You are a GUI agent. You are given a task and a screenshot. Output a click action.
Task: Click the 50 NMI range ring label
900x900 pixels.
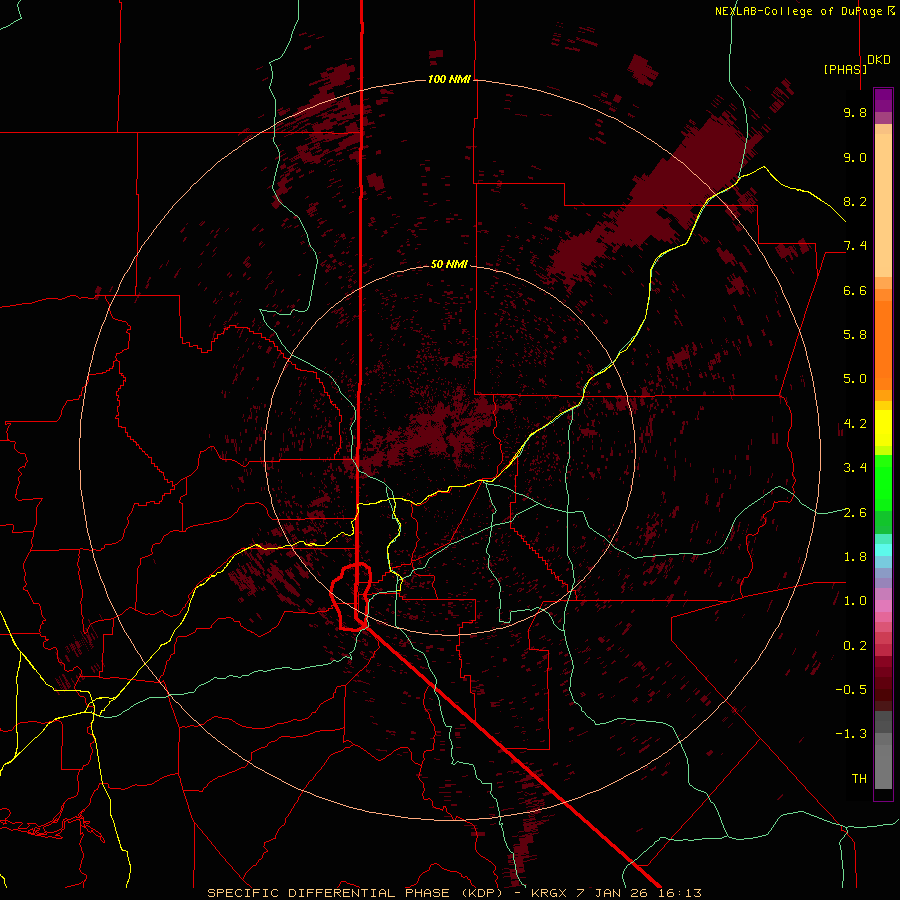(x=449, y=264)
